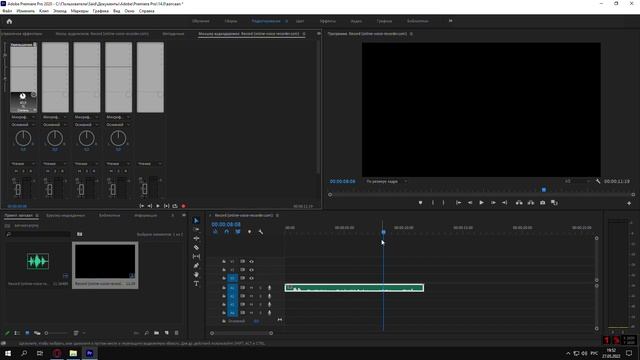Toggle Linked Selection in the timeline
Image resolution: width=640 pixels, height=360 pixels.
tap(238, 232)
